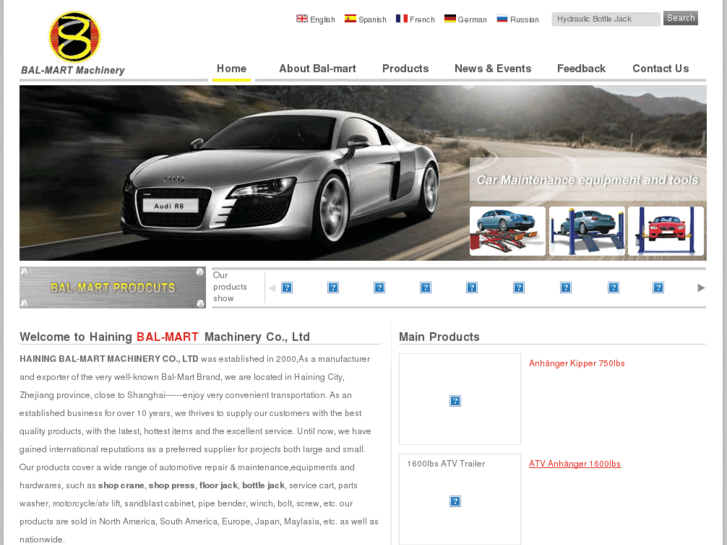Go to News & Events
The width and height of the screenshot is (727, 545).
point(493,69)
